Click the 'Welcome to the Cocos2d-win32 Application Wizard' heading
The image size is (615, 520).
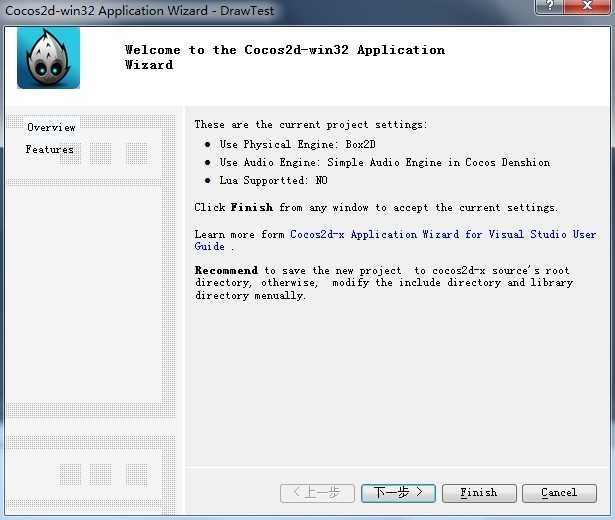pos(285,57)
